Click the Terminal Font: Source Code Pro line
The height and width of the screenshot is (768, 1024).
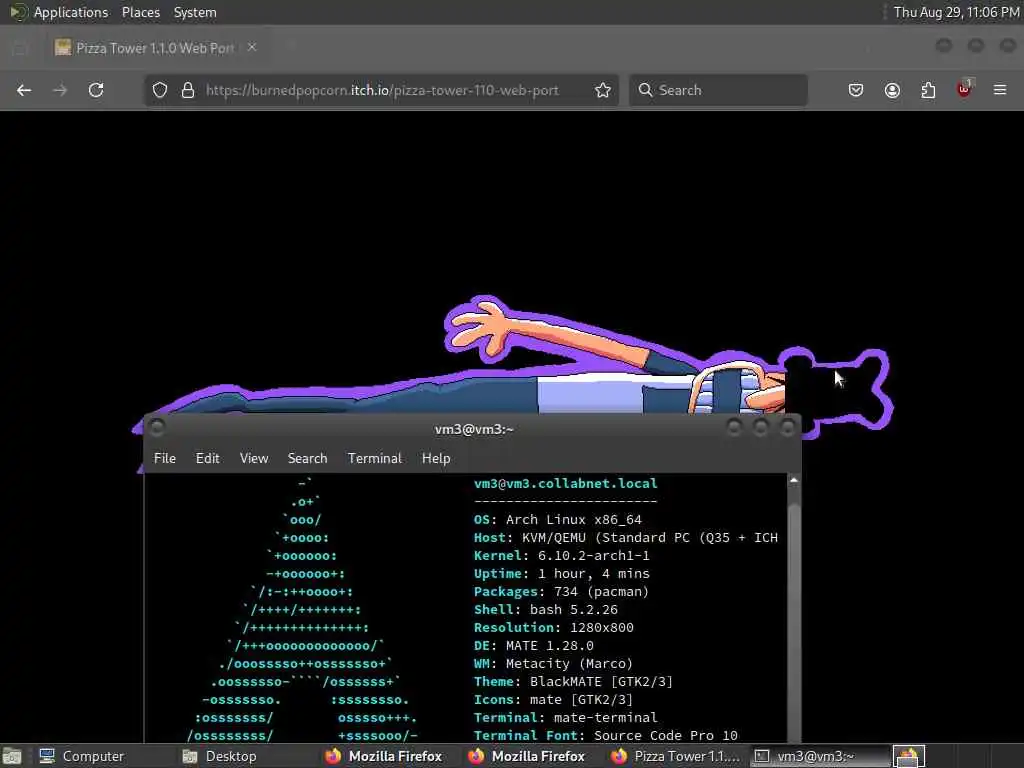click(x=605, y=735)
